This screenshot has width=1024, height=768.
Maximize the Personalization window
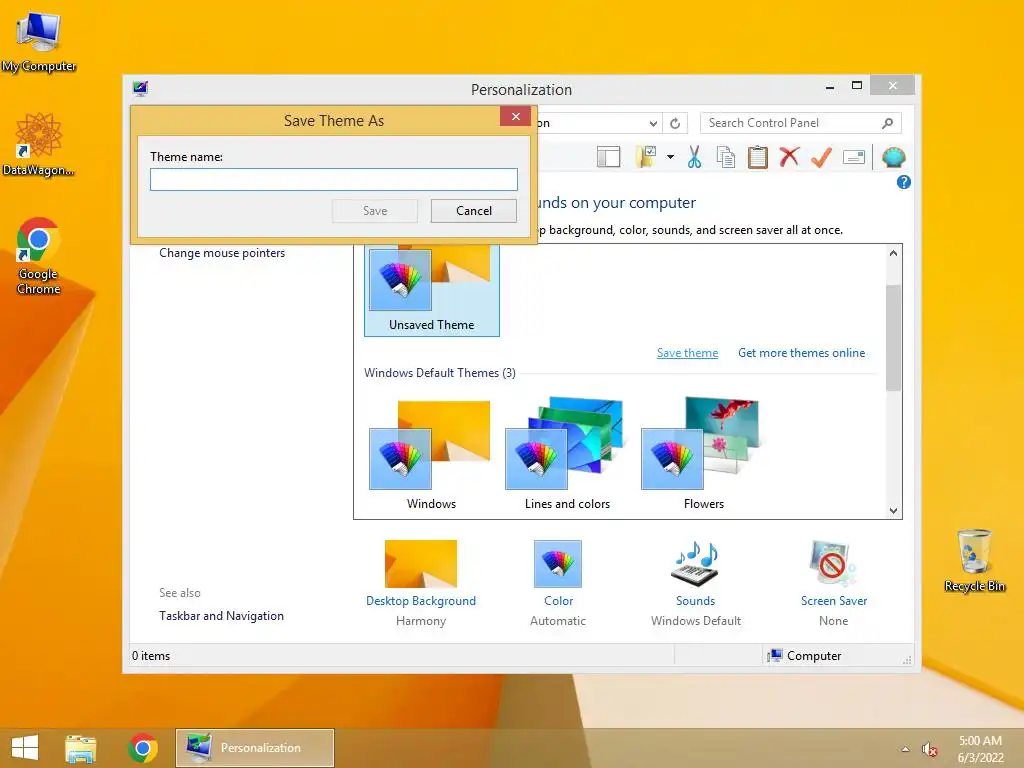[857, 86]
